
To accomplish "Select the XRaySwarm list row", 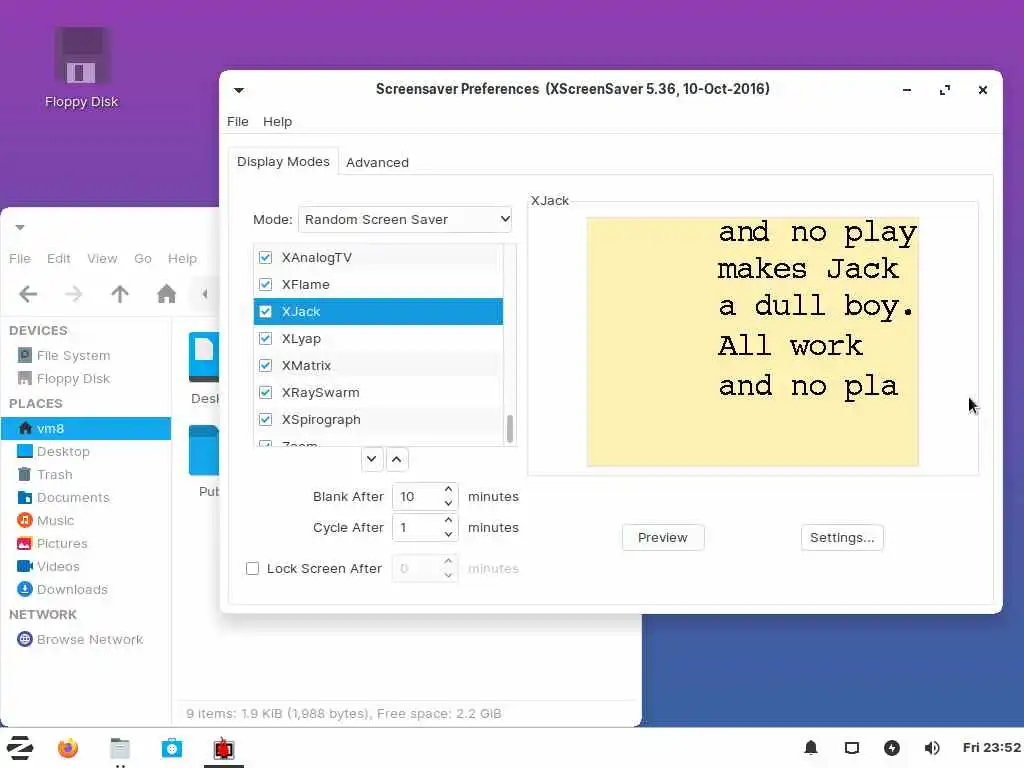I will coord(378,392).
